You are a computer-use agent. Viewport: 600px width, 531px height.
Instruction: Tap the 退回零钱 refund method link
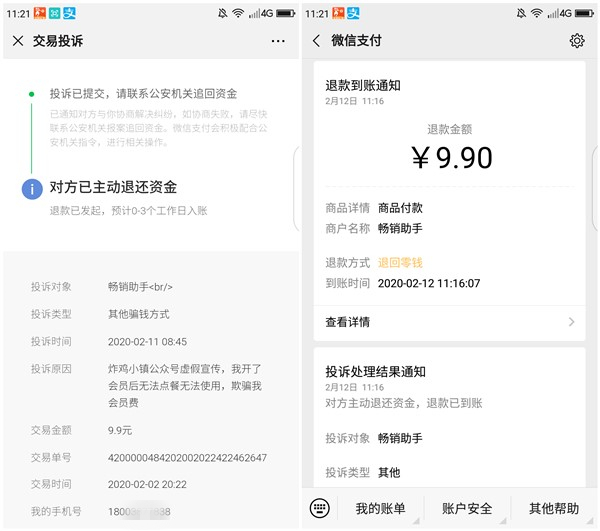[400, 262]
